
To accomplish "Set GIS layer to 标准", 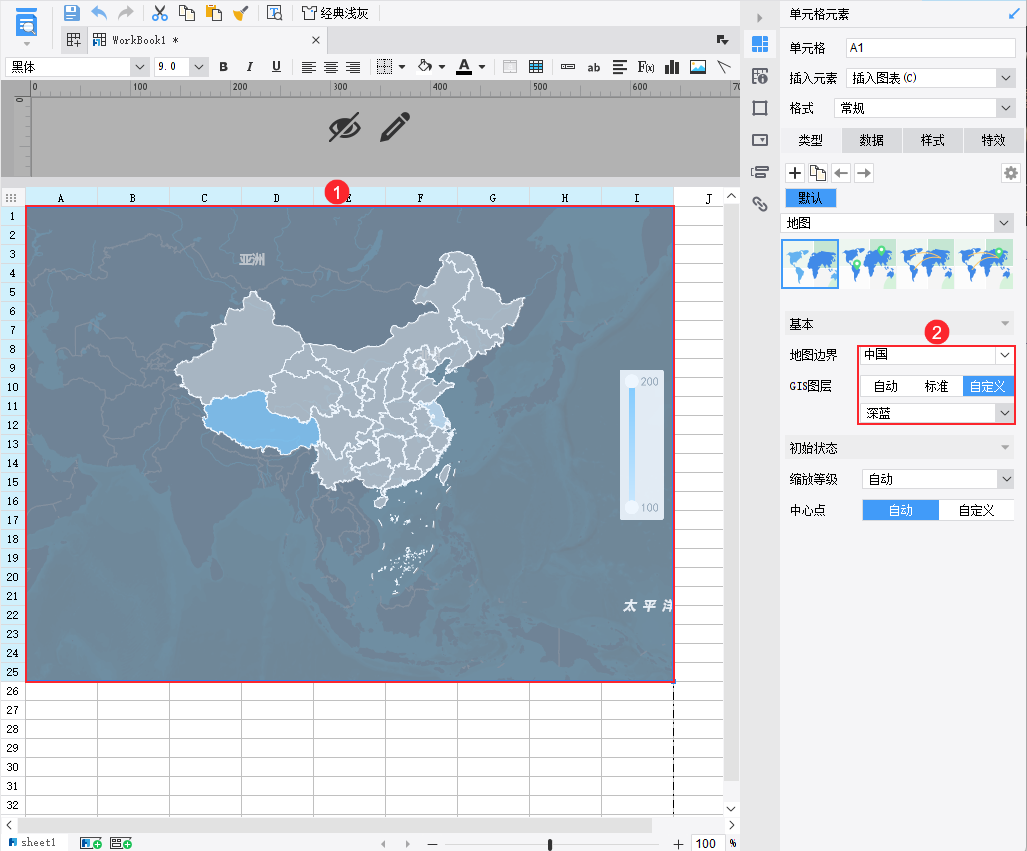I will point(936,386).
